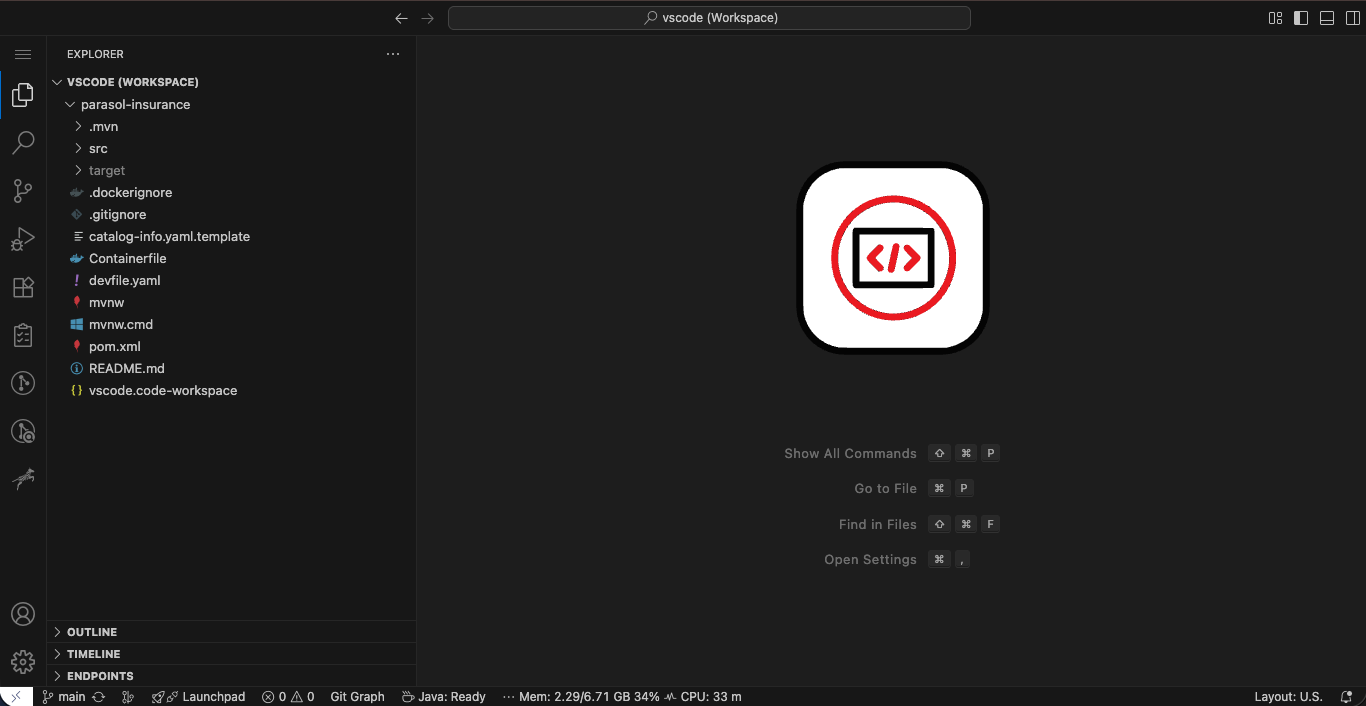Open the Manage gear icon
The width and height of the screenshot is (1366, 706).
click(23, 662)
